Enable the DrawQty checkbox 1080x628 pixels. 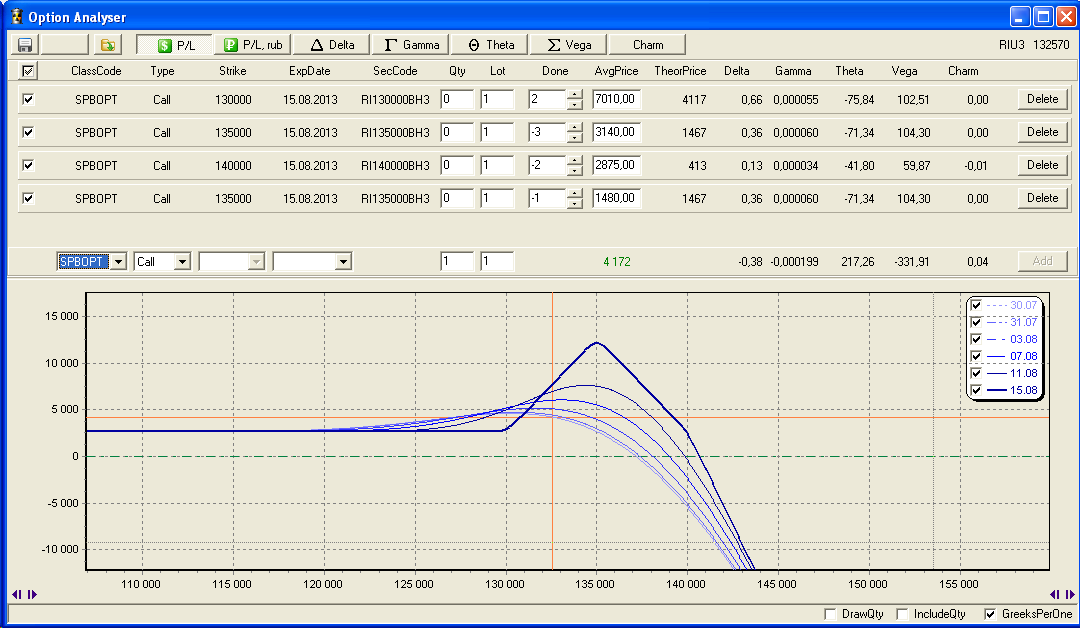point(829,614)
